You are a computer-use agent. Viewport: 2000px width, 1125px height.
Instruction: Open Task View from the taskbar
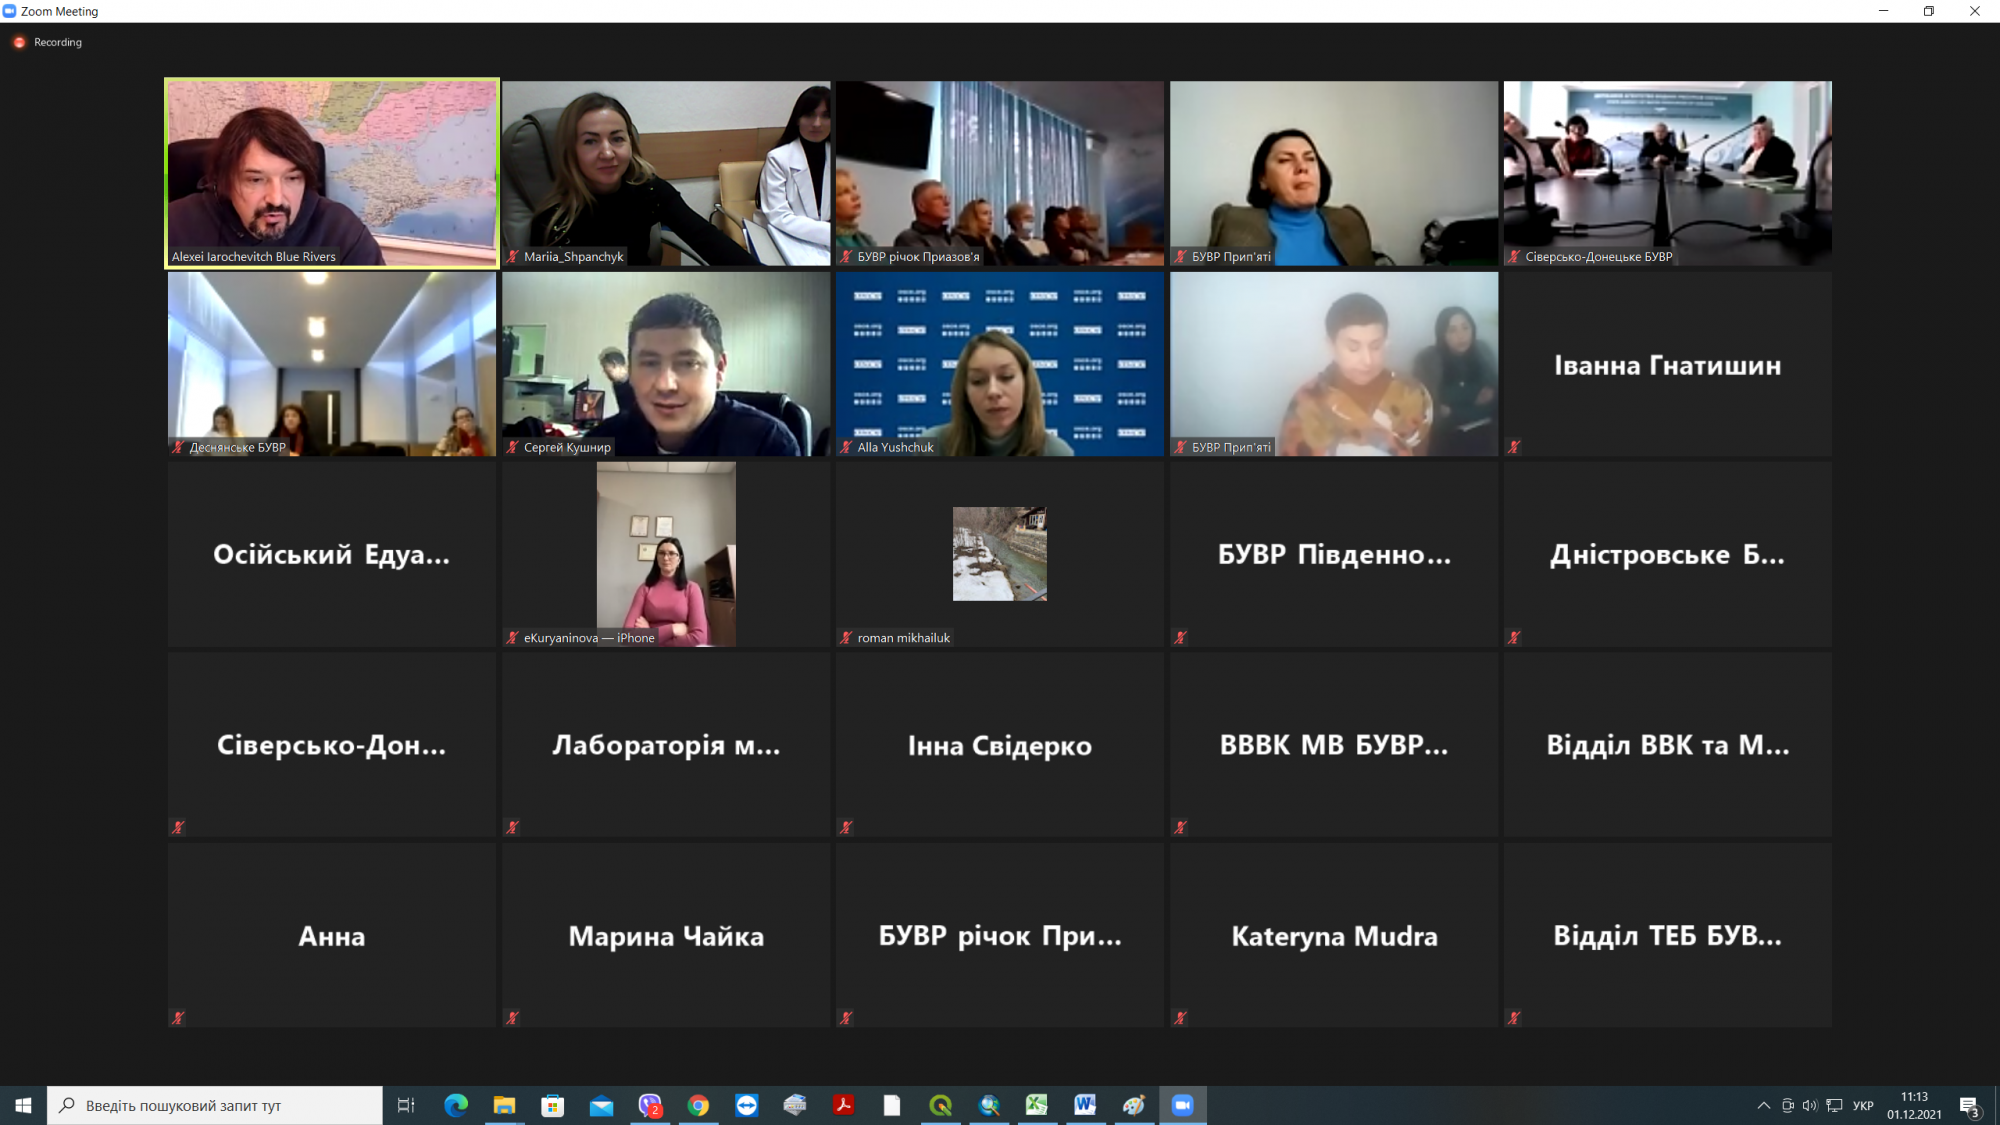click(x=406, y=1105)
